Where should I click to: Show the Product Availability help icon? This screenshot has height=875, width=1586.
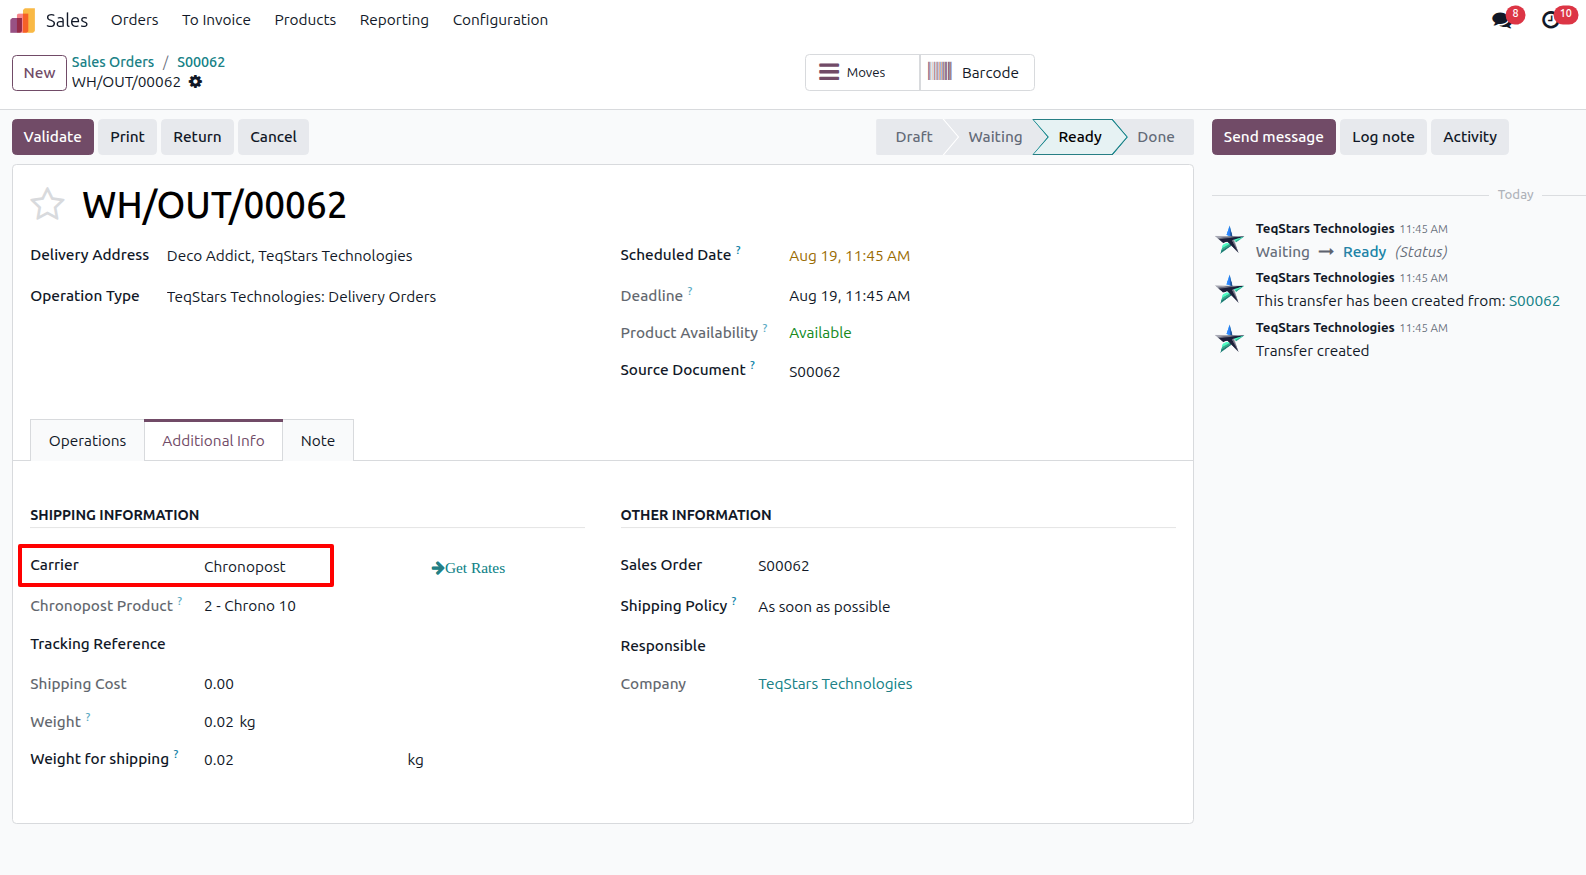[765, 327]
